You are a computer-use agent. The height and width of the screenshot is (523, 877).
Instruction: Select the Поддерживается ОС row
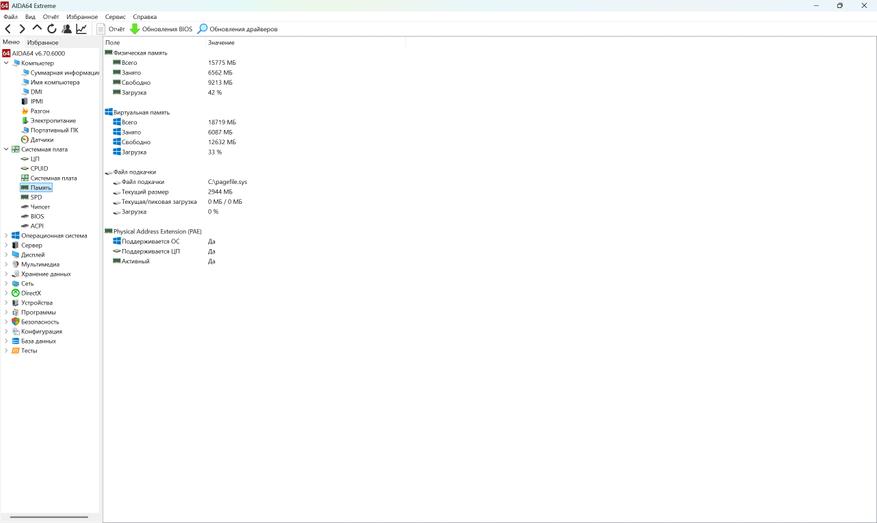[x=164, y=242]
